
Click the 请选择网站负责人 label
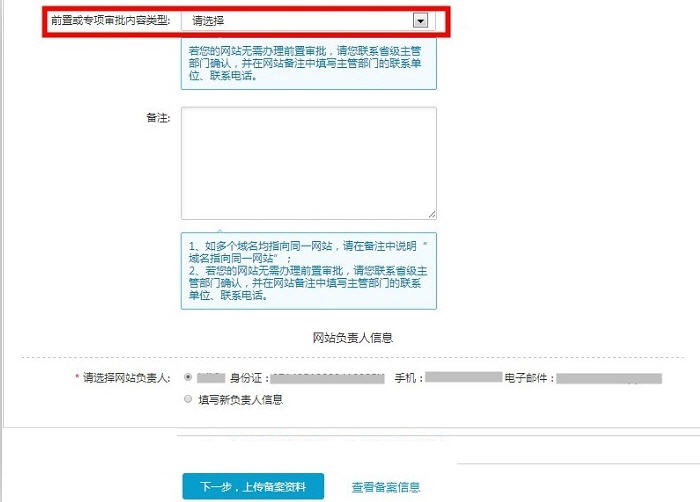[126, 378]
